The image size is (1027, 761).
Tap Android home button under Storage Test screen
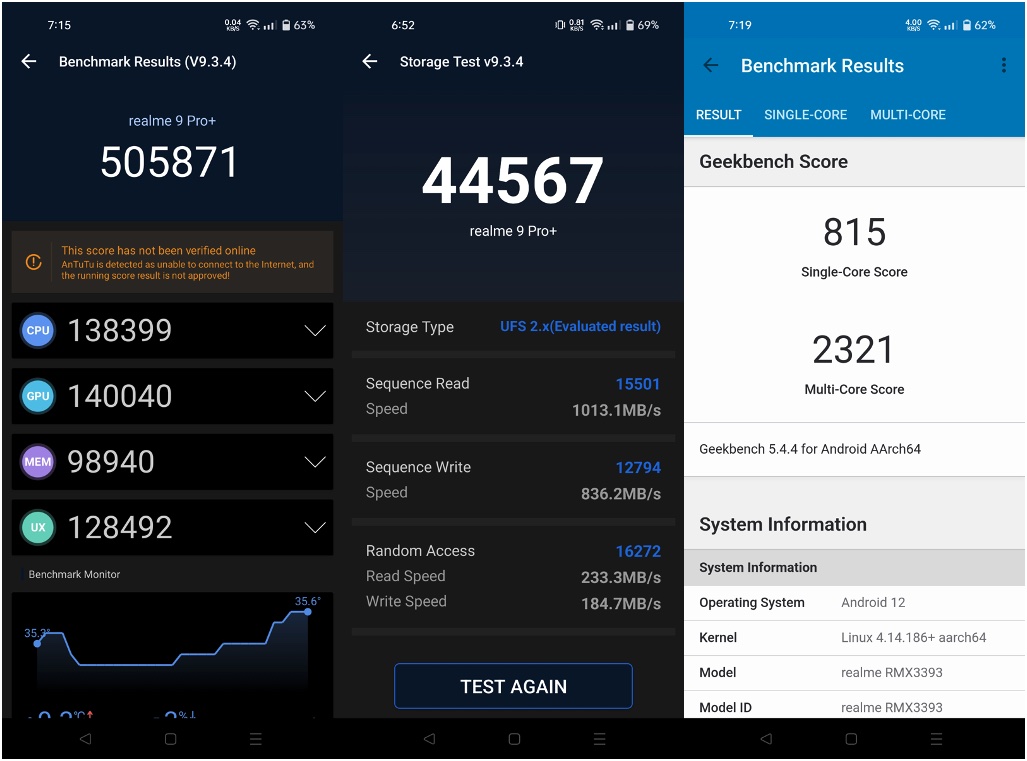514,739
